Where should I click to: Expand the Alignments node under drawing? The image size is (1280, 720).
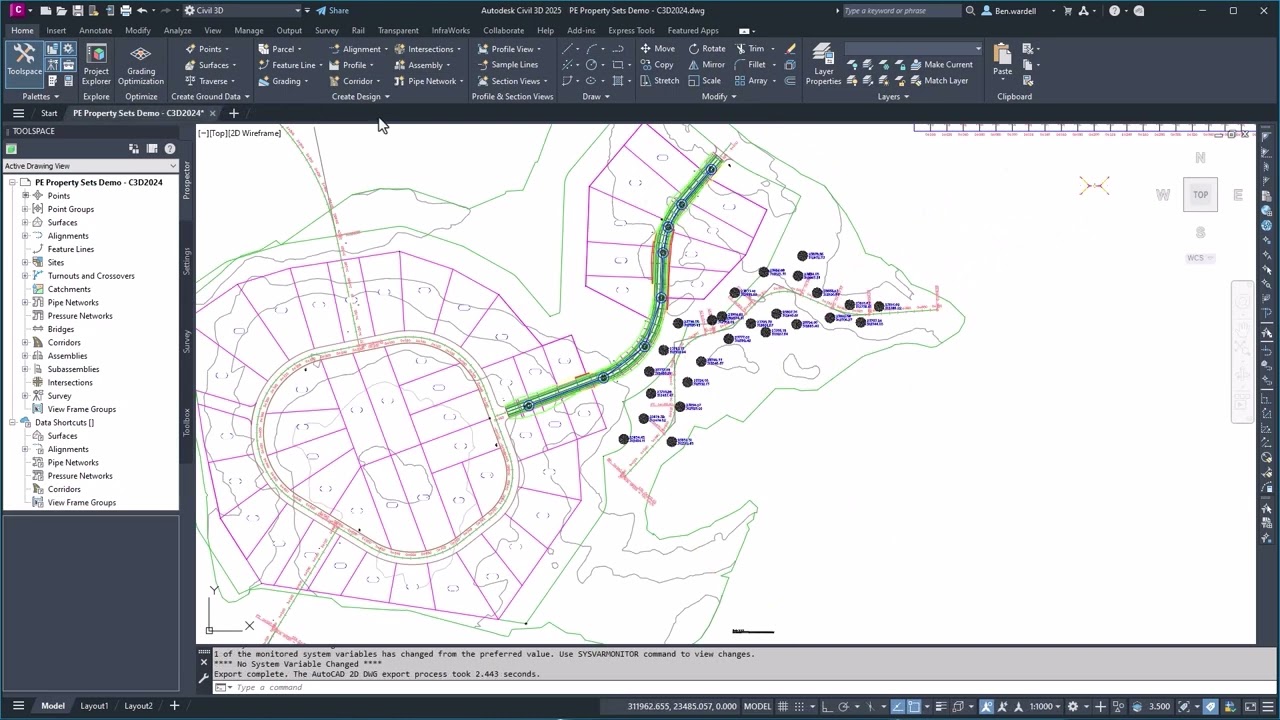25,236
